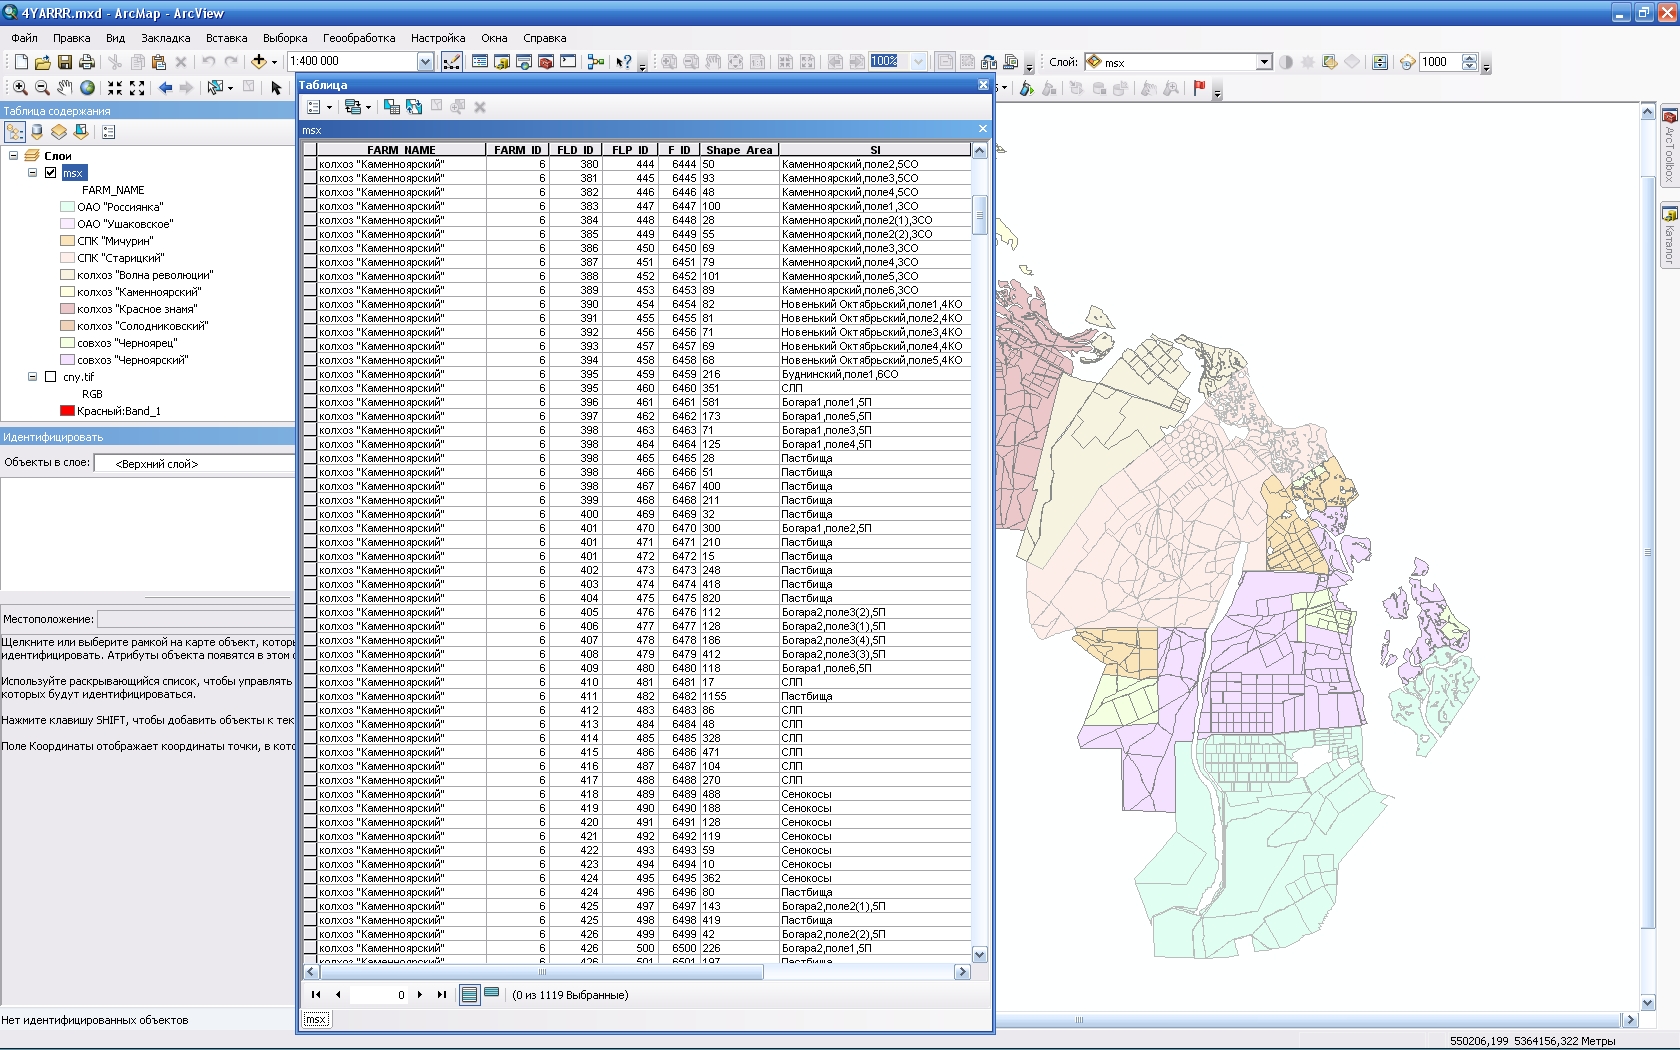
Task: Click the Shape_Area column header
Action: pyautogui.click(x=738, y=150)
